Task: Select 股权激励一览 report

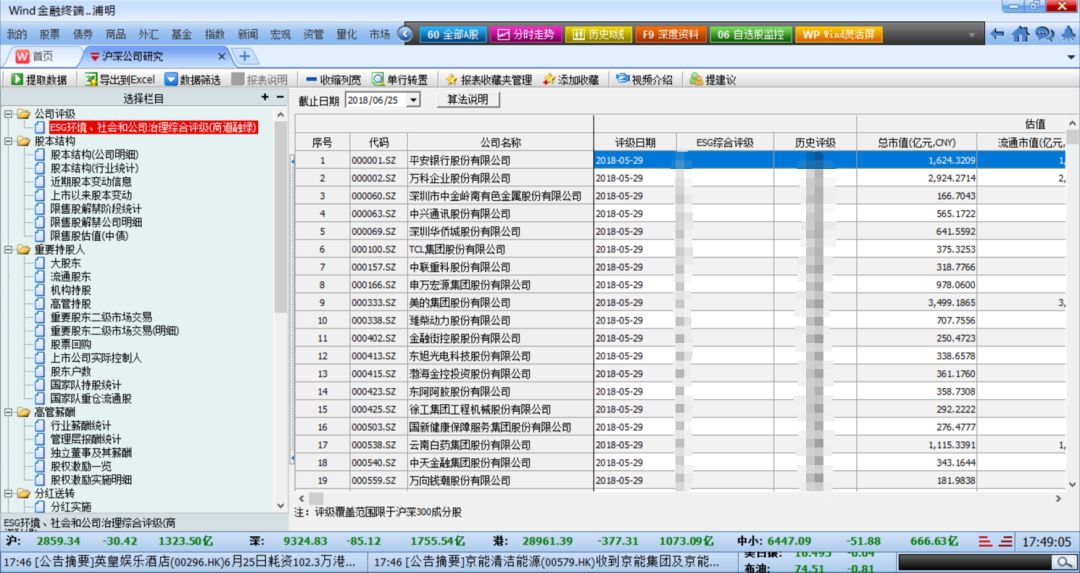Action: pos(81,466)
